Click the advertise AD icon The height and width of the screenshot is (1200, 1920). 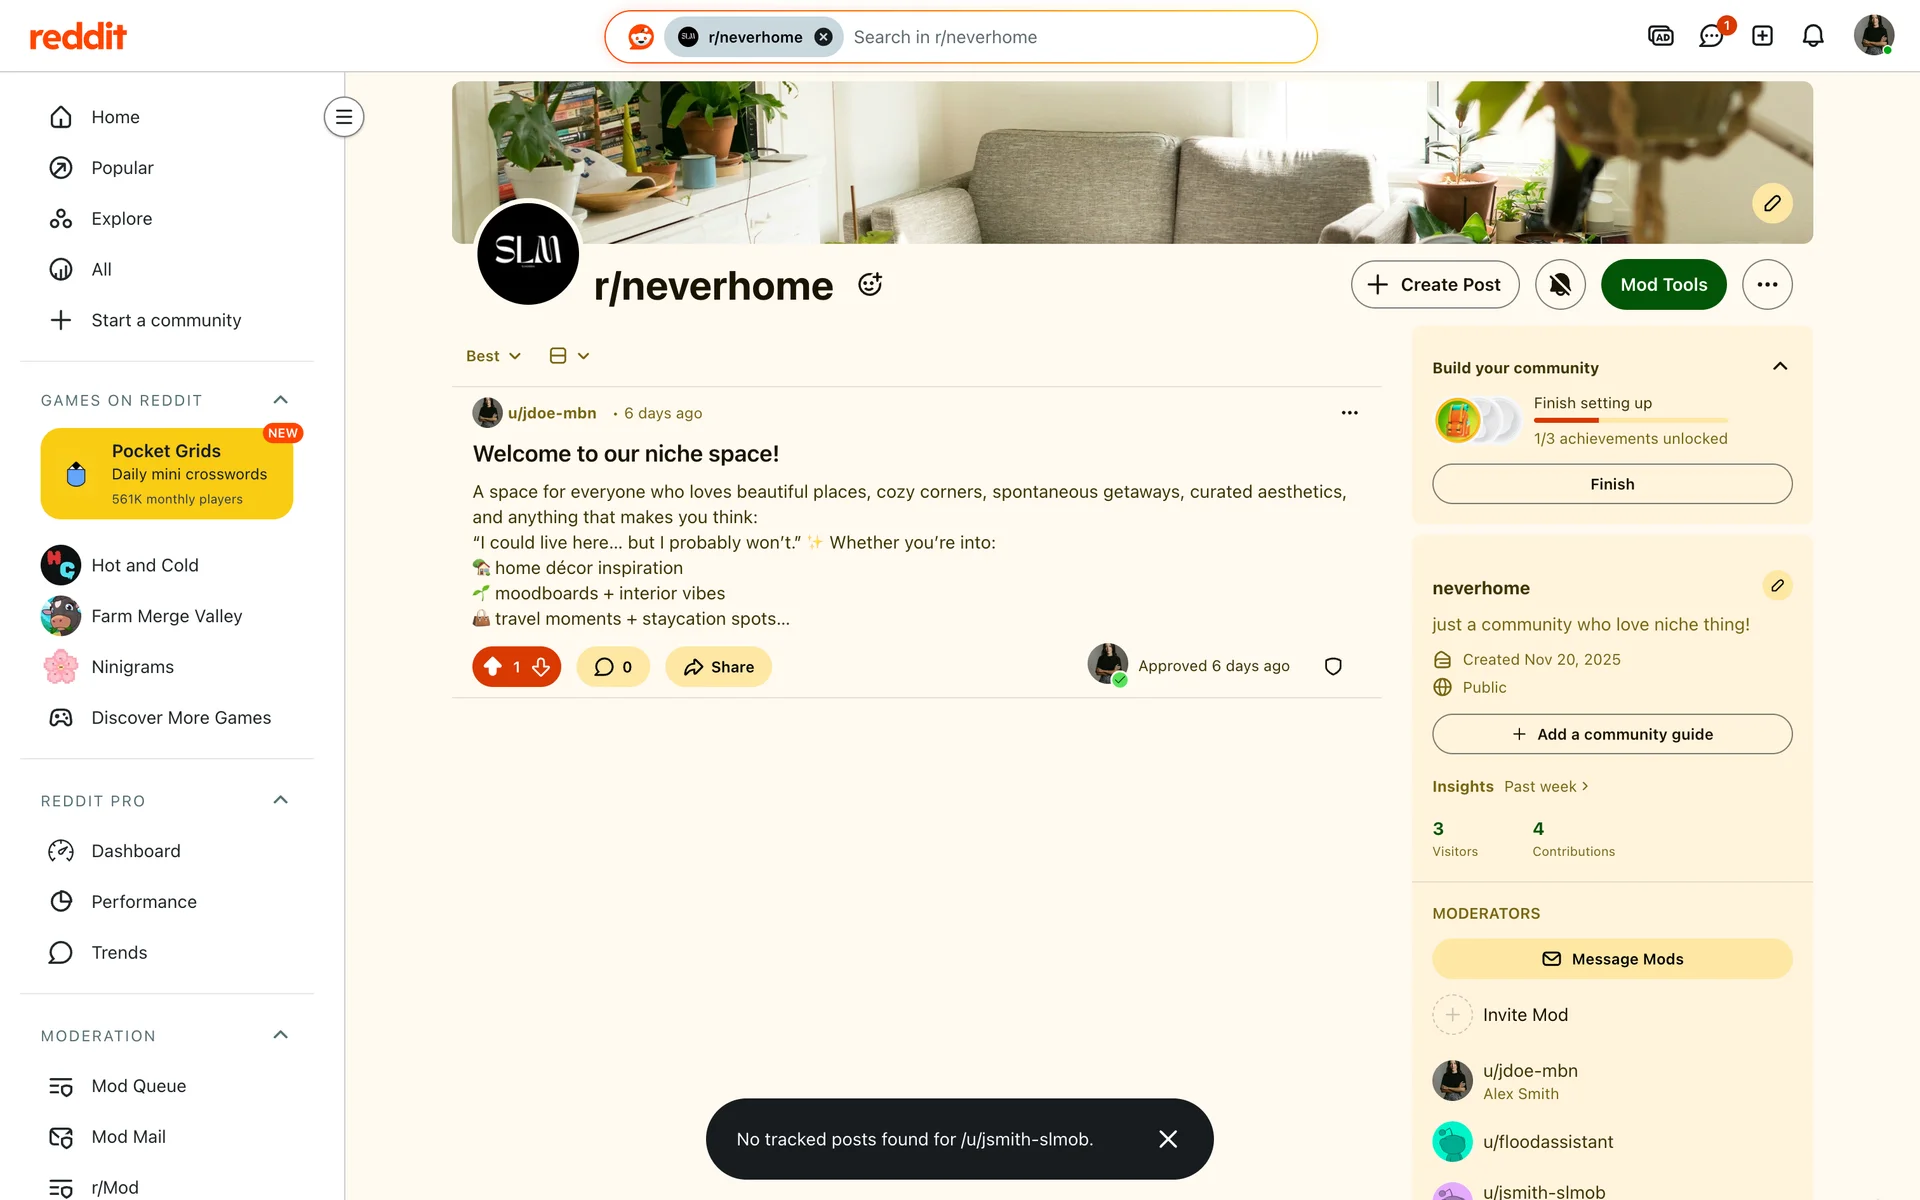coord(1660,36)
